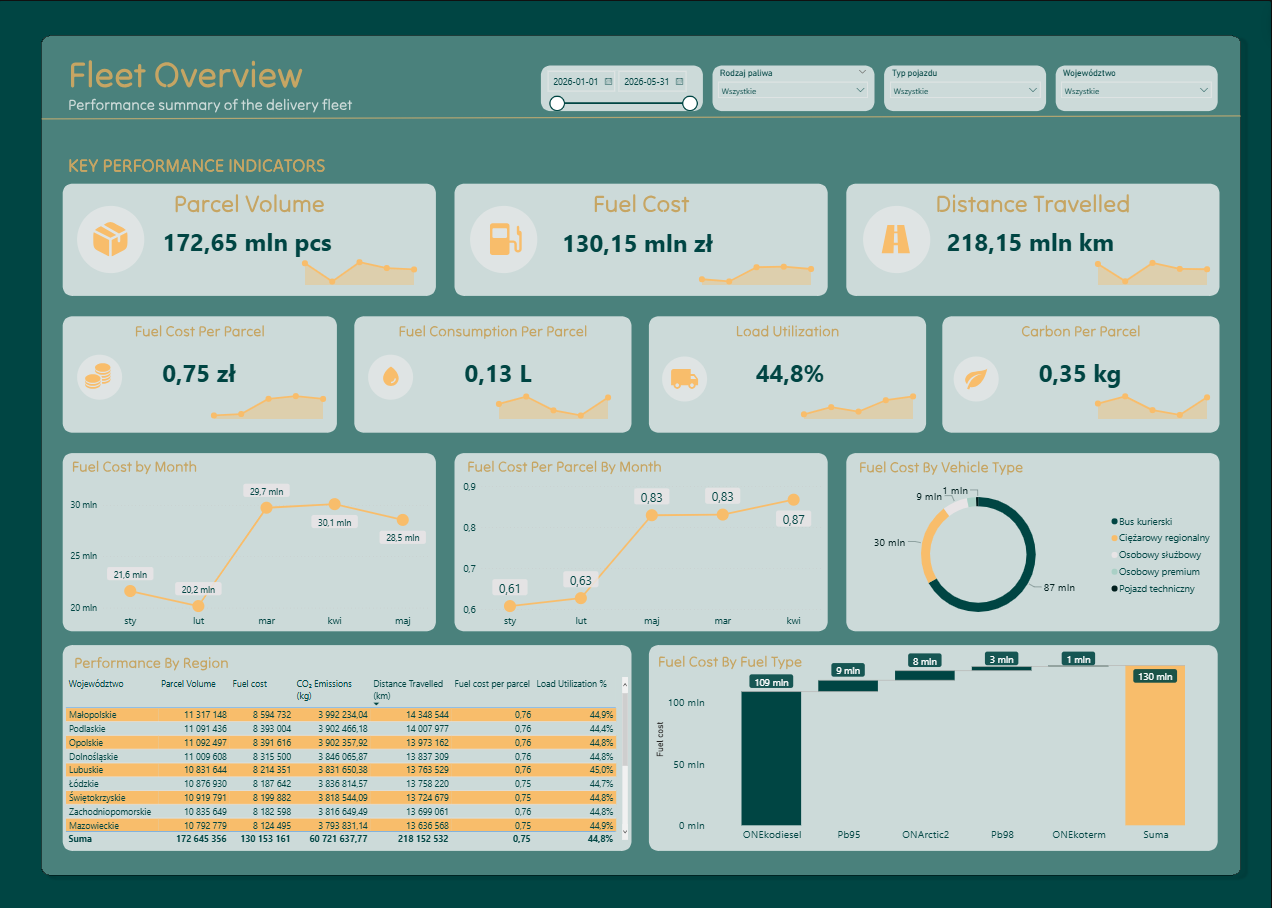Click the left handle of date range slider
1272x908 pixels.
point(557,103)
